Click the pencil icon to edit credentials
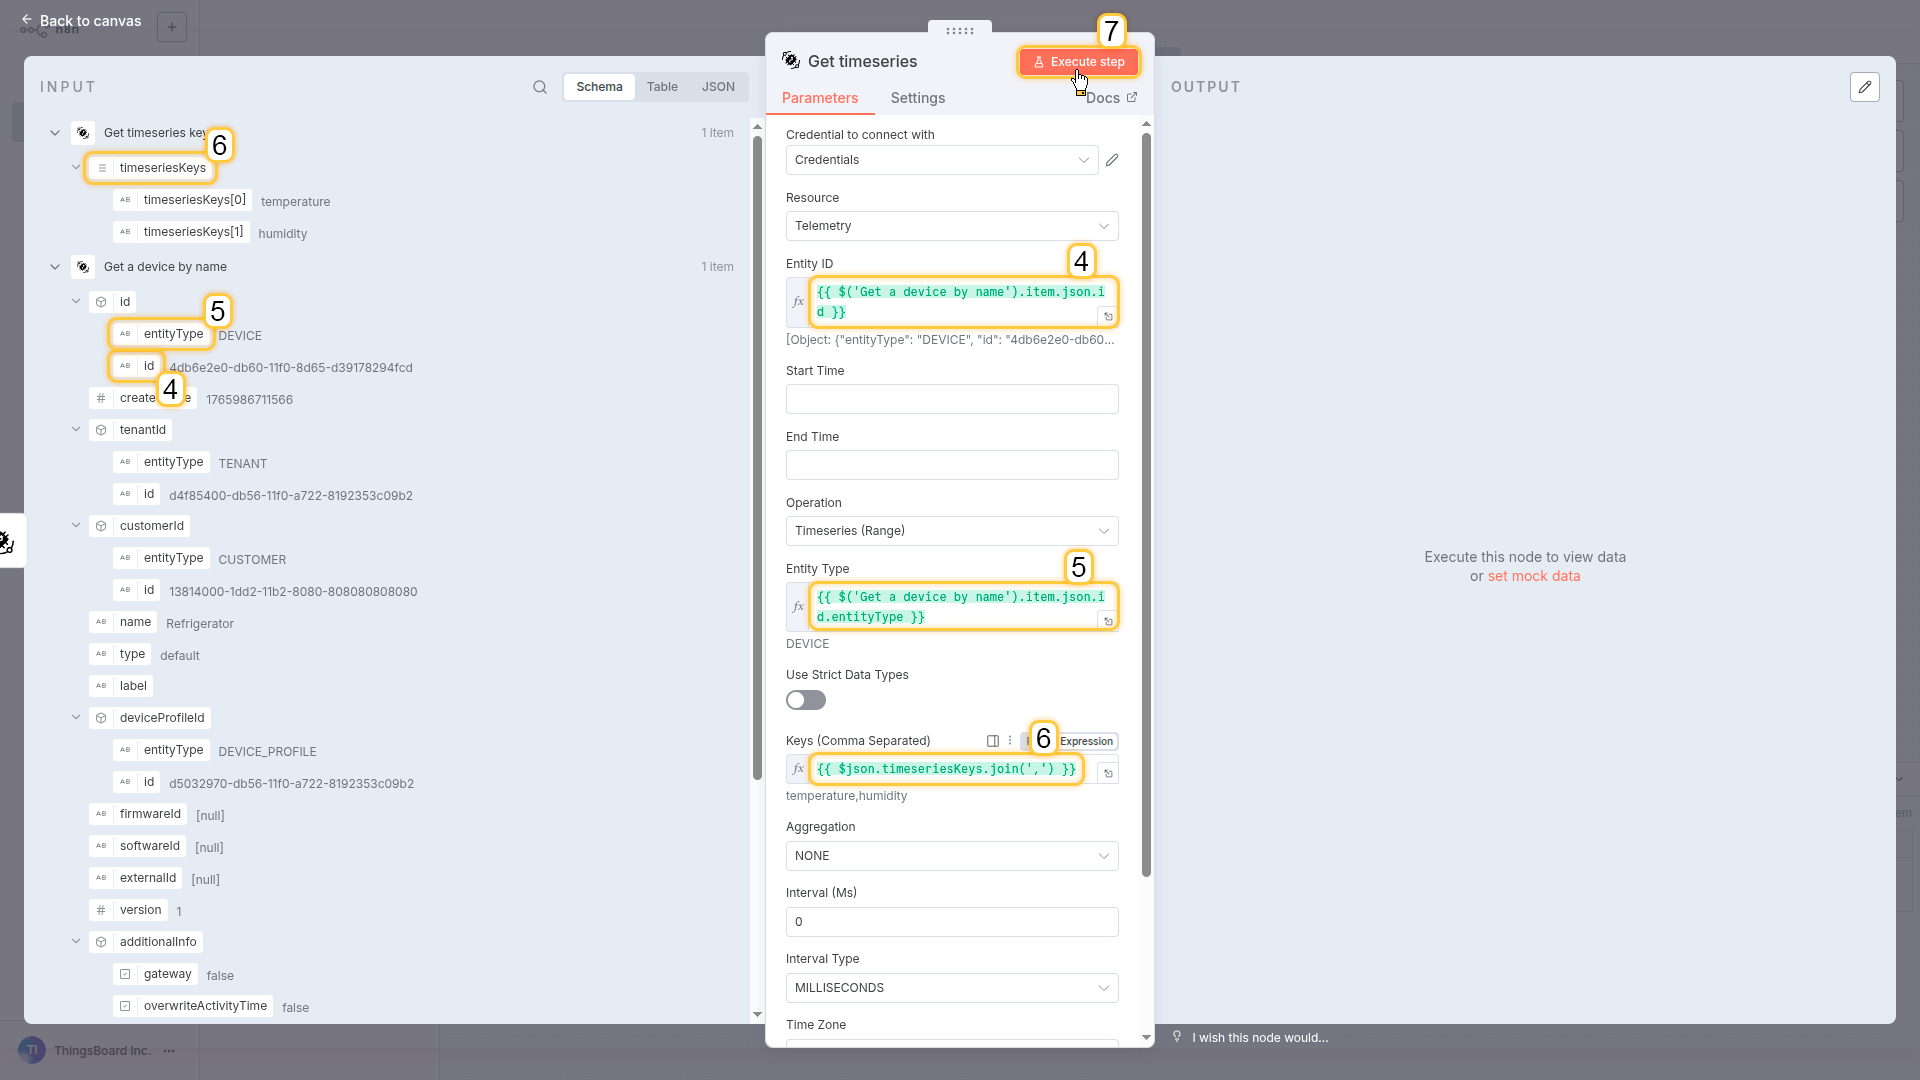Image resolution: width=1920 pixels, height=1080 pixels. click(x=1112, y=160)
